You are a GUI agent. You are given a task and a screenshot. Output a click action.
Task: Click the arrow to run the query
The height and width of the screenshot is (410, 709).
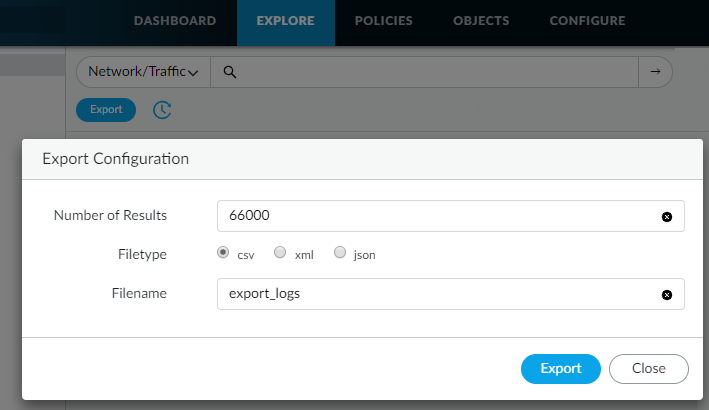656,72
